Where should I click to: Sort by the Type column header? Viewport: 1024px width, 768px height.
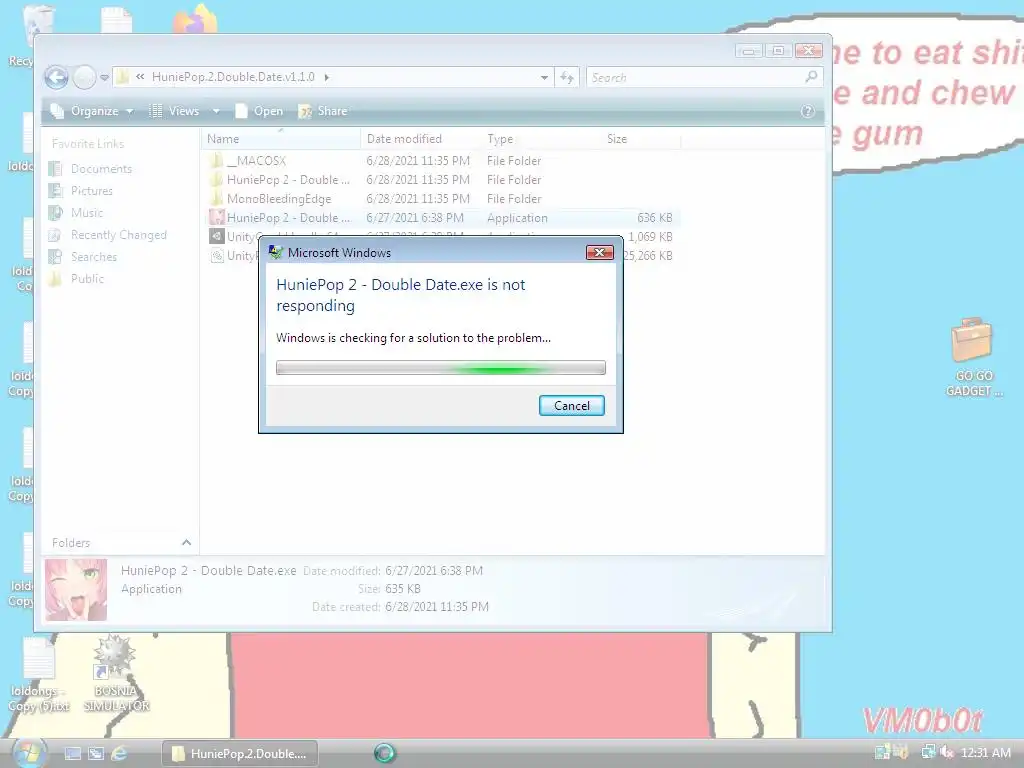[x=541, y=138]
